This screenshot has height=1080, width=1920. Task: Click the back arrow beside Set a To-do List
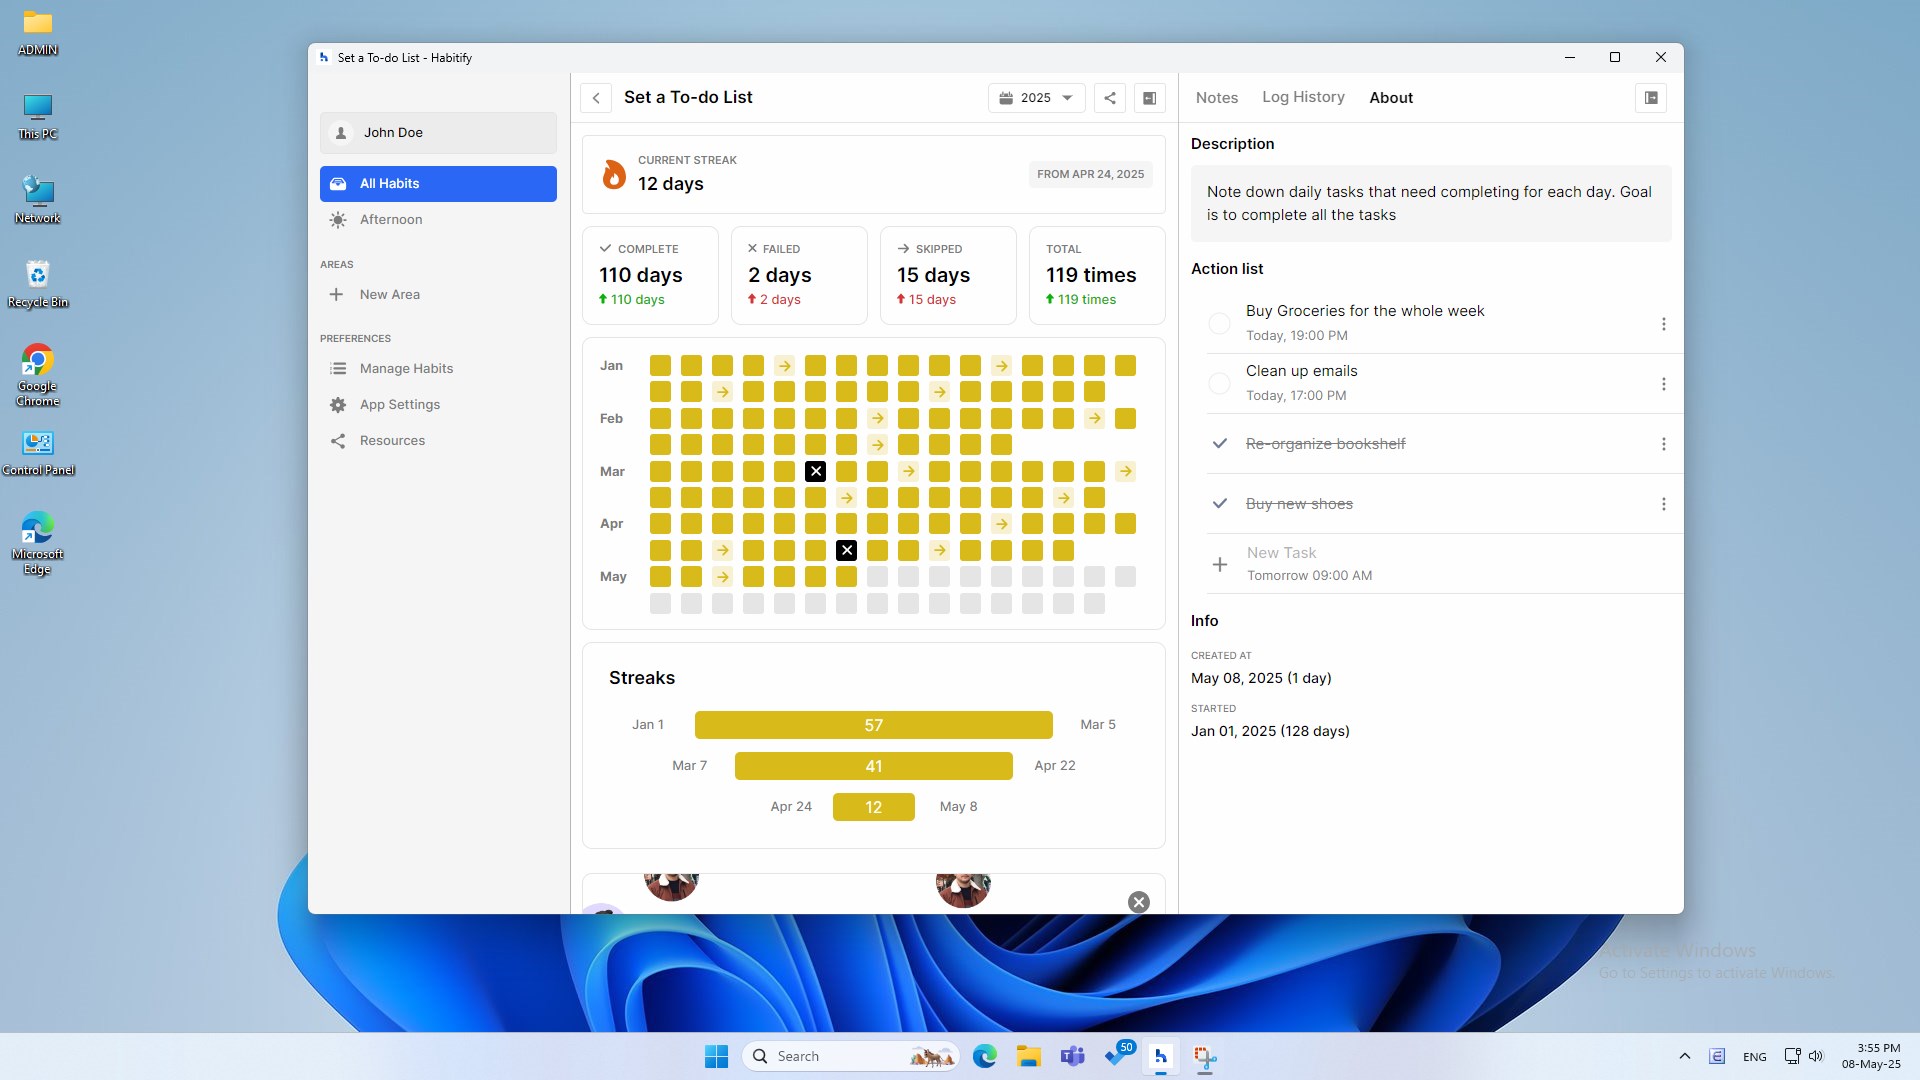[596, 98]
